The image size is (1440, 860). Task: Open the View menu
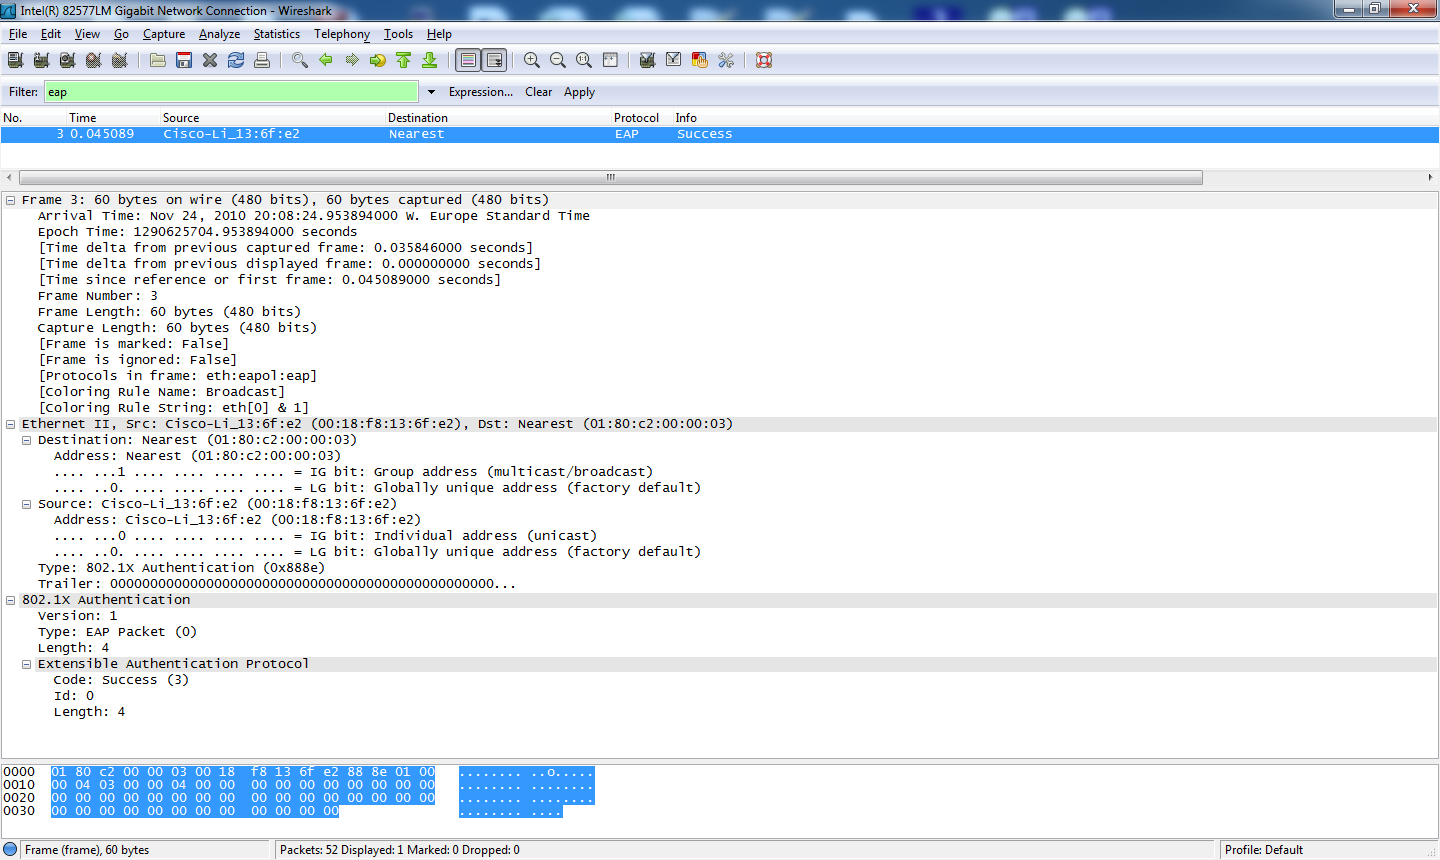coord(87,34)
